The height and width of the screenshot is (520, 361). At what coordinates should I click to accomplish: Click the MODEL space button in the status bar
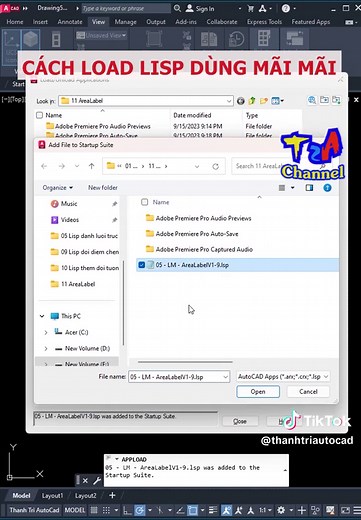tap(75, 510)
